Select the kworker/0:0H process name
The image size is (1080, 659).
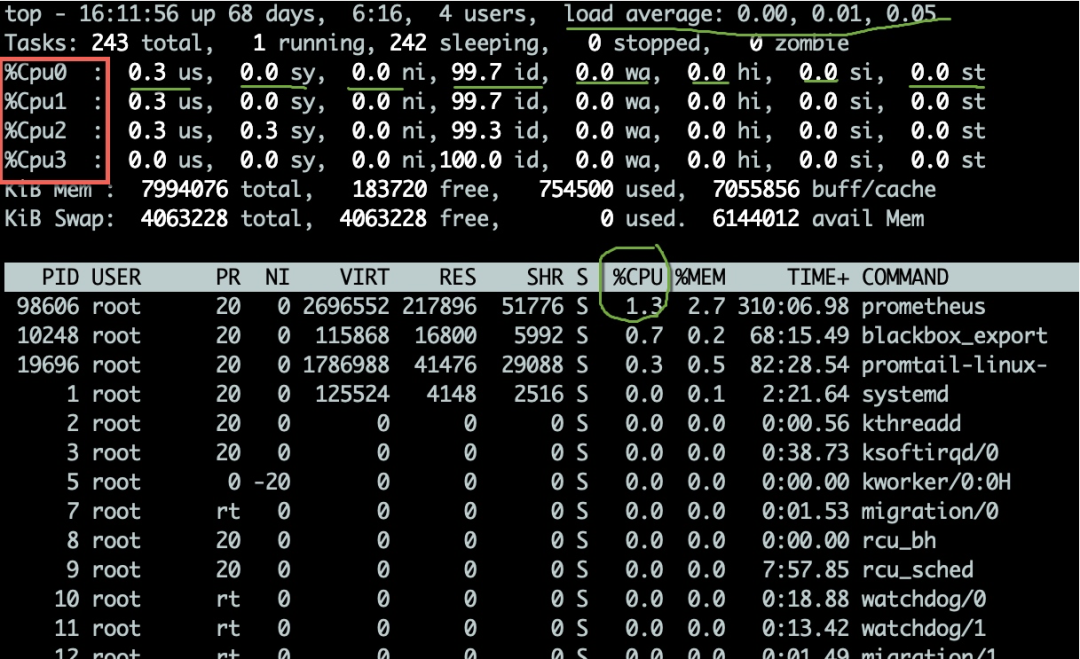click(936, 482)
